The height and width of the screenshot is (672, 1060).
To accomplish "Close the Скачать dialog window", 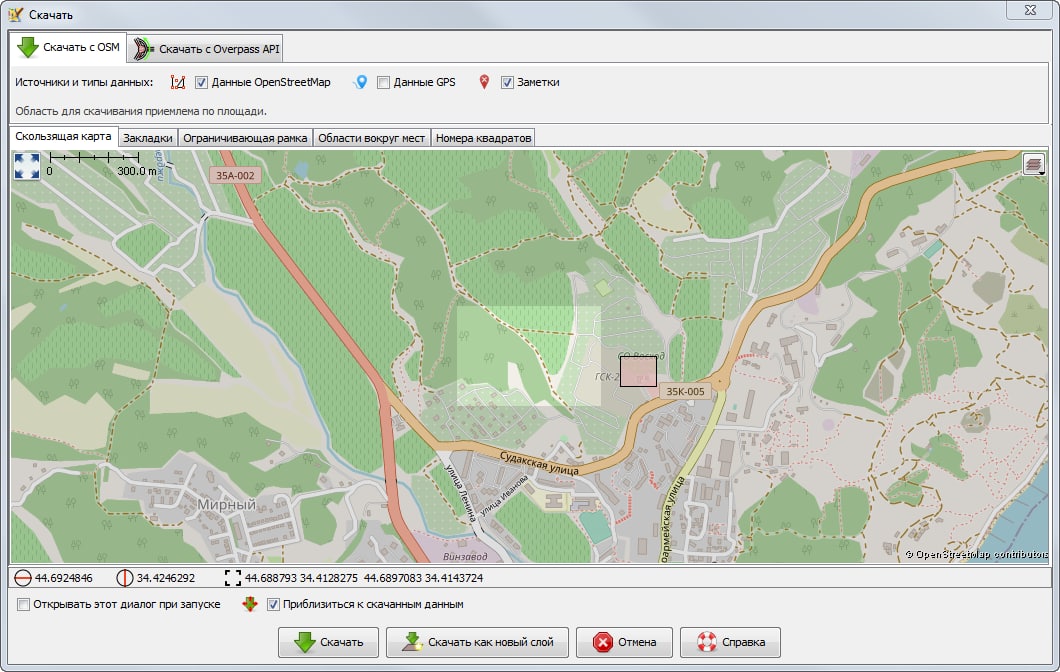I will [x=1030, y=9].
